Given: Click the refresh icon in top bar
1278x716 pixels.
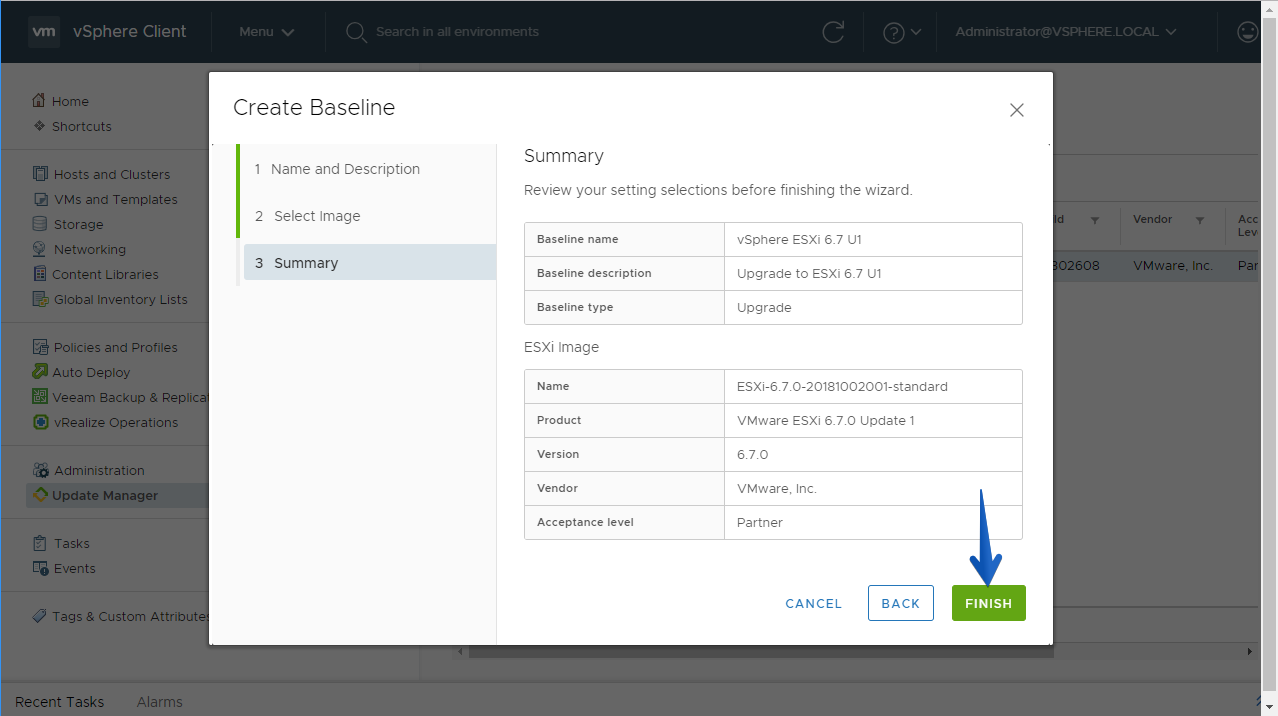Looking at the screenshot, I should click(x=833, y=32).
